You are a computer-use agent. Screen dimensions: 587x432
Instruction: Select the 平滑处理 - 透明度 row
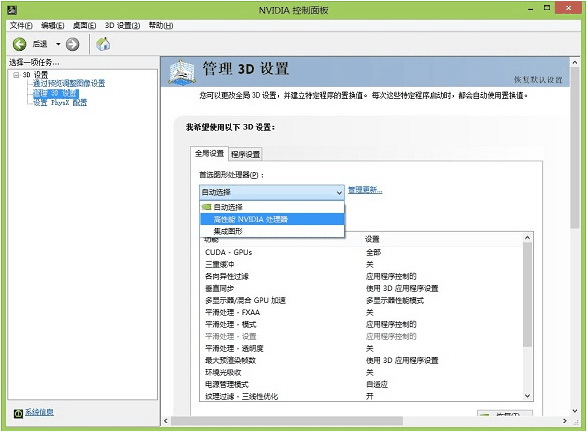click(361, 348)
